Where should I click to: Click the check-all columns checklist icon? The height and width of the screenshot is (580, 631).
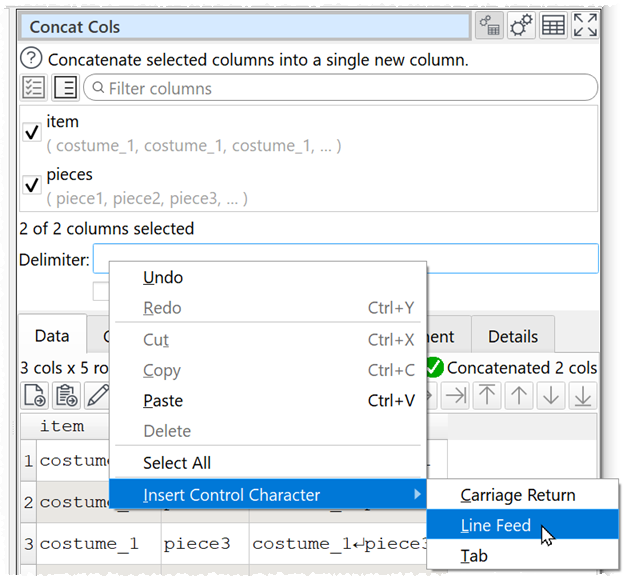point(34,88)
